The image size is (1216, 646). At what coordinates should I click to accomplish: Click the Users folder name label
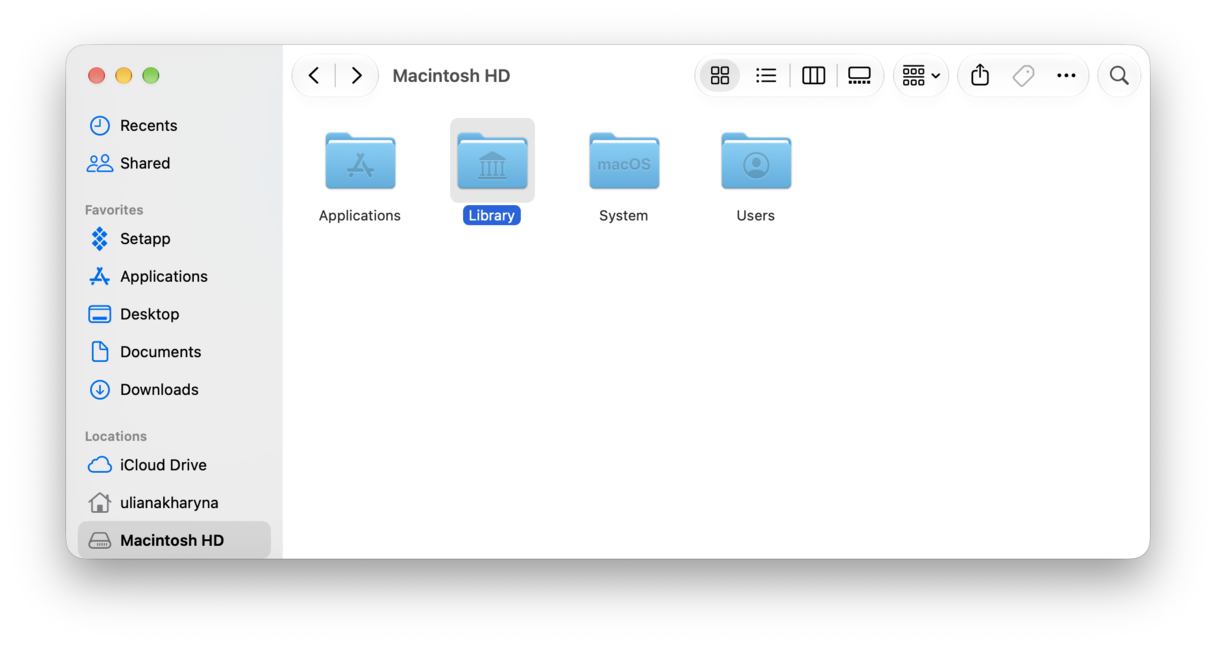point(756,216)
